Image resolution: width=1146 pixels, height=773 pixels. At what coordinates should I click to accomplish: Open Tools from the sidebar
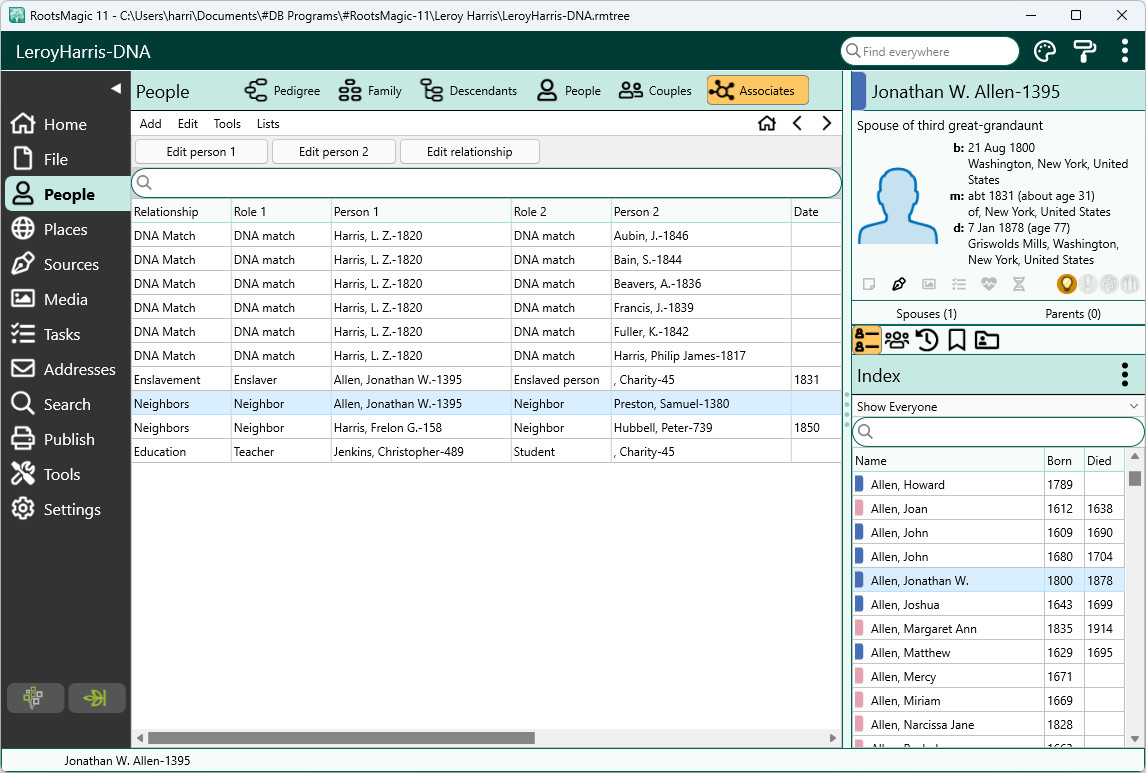tap(46, 474)
